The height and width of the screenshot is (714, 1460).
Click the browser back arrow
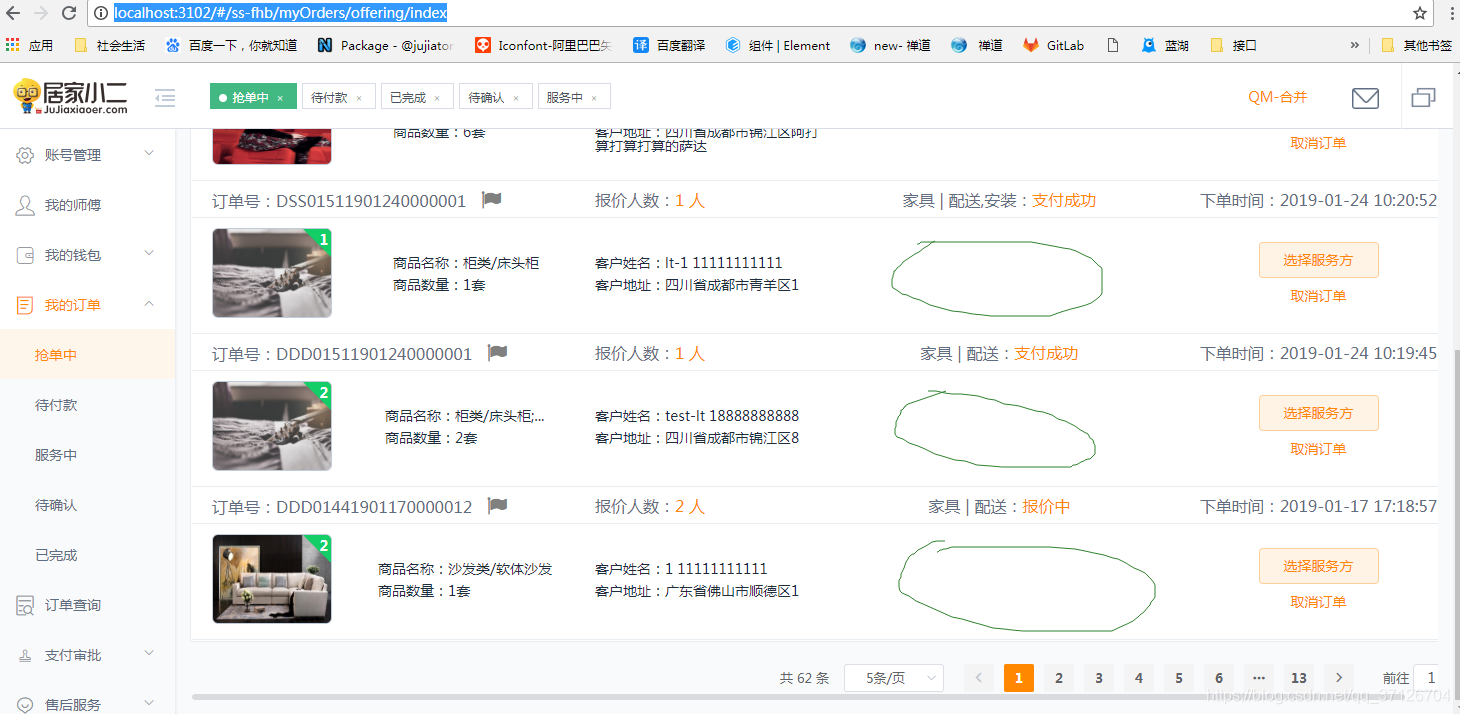pyautogui.click(x=13, y=13)
